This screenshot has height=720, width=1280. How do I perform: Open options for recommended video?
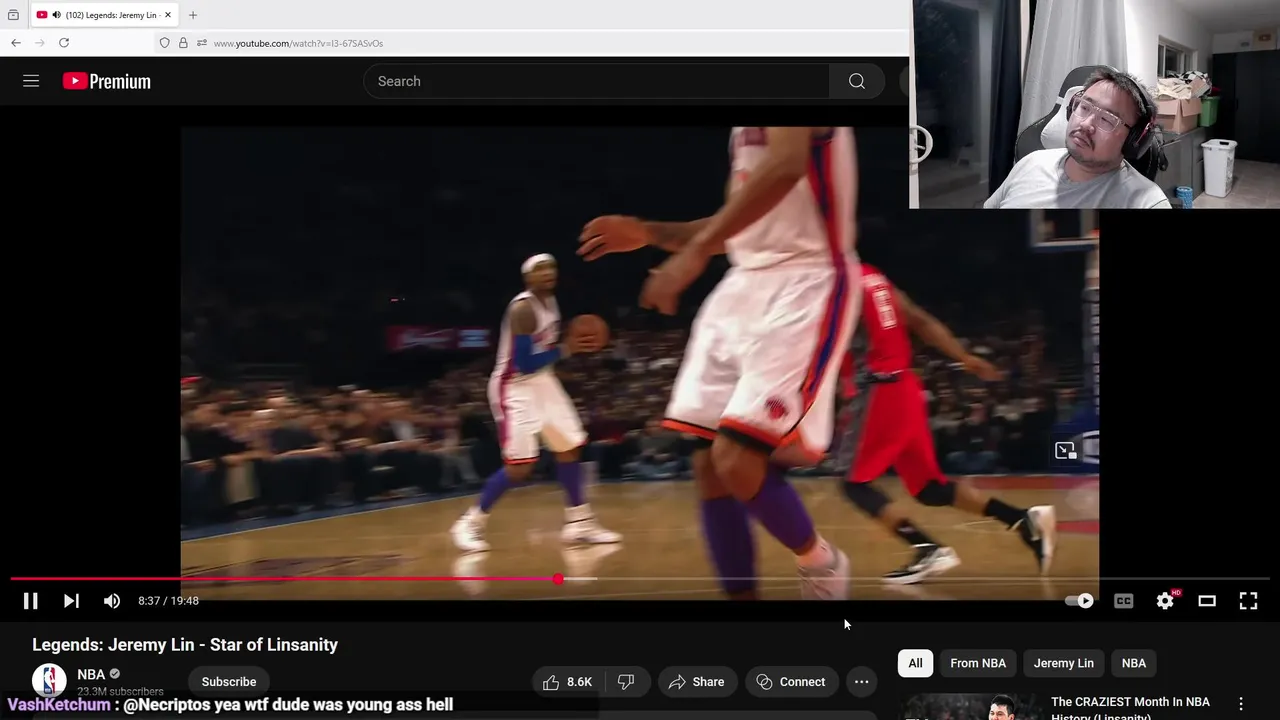pyautogui.click(x=1241, y=704)
